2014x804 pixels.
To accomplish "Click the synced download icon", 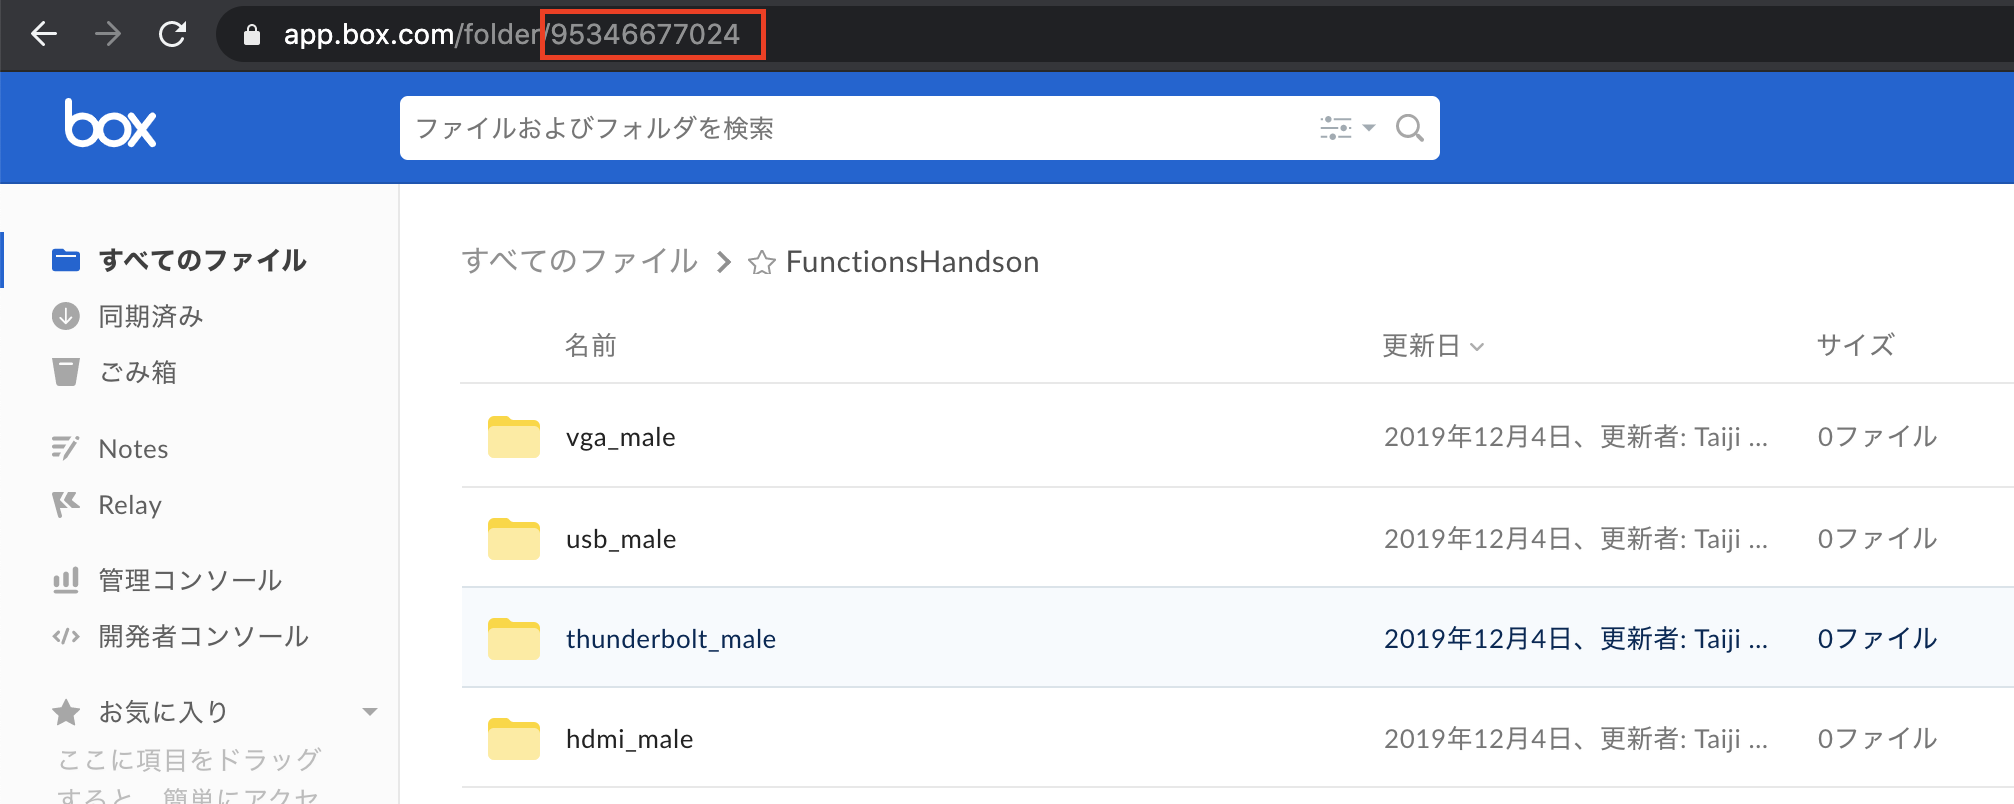I will point(66,316).
